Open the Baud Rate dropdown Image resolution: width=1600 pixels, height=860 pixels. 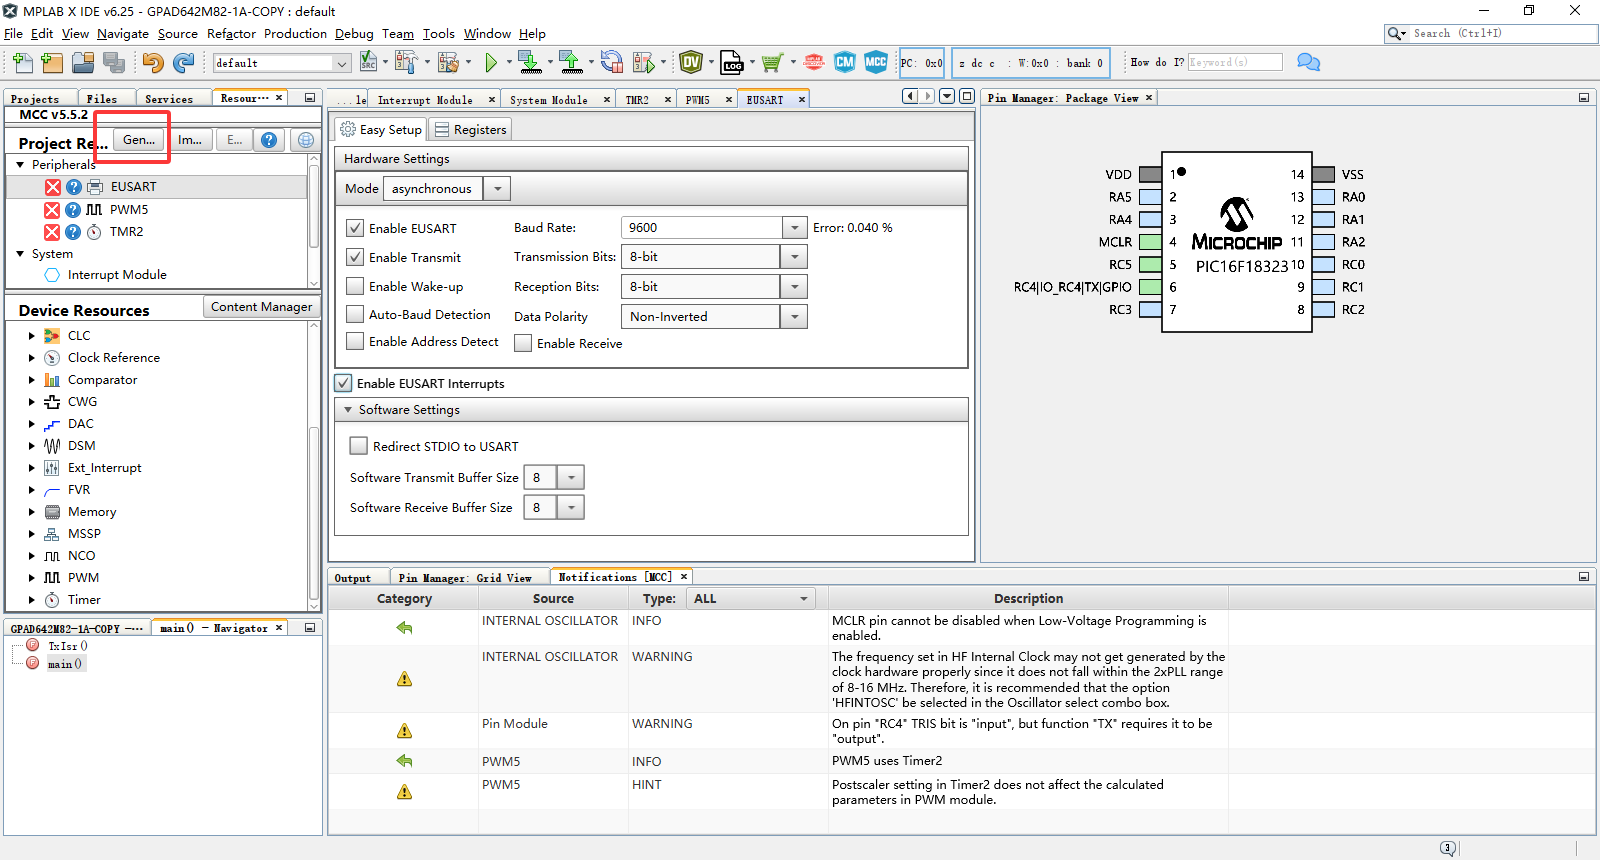(795, 228)
